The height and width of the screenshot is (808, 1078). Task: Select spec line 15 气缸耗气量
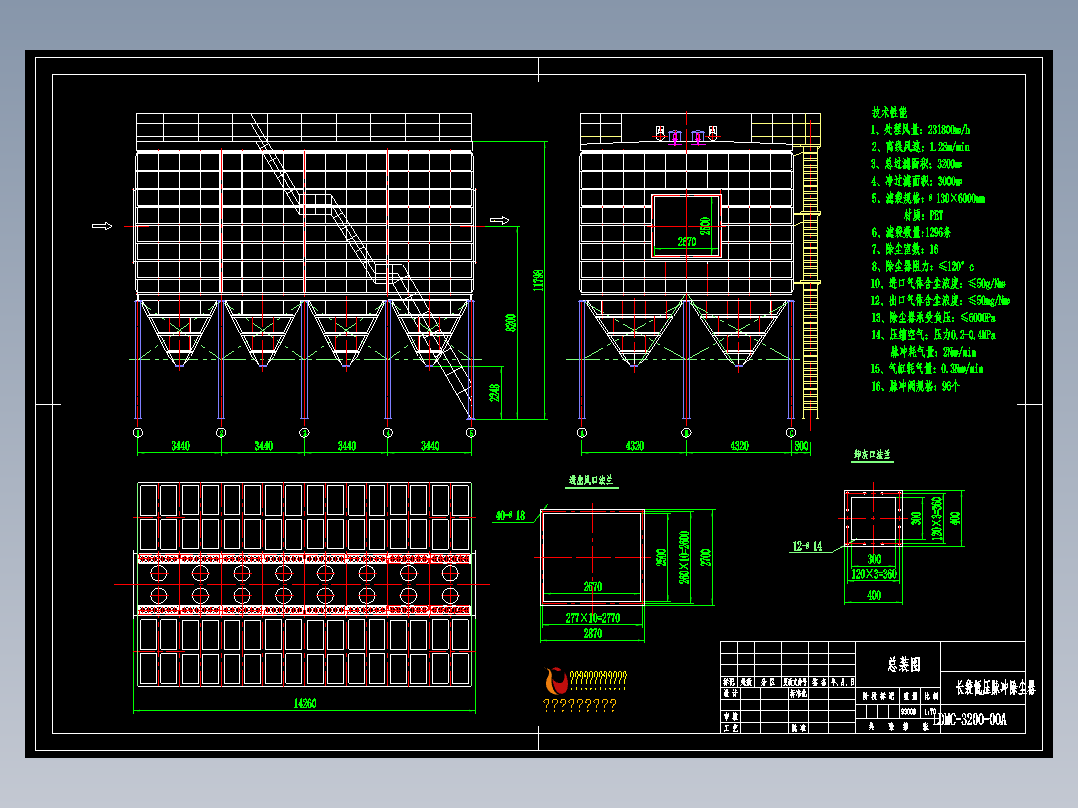[x=927, y=369]
